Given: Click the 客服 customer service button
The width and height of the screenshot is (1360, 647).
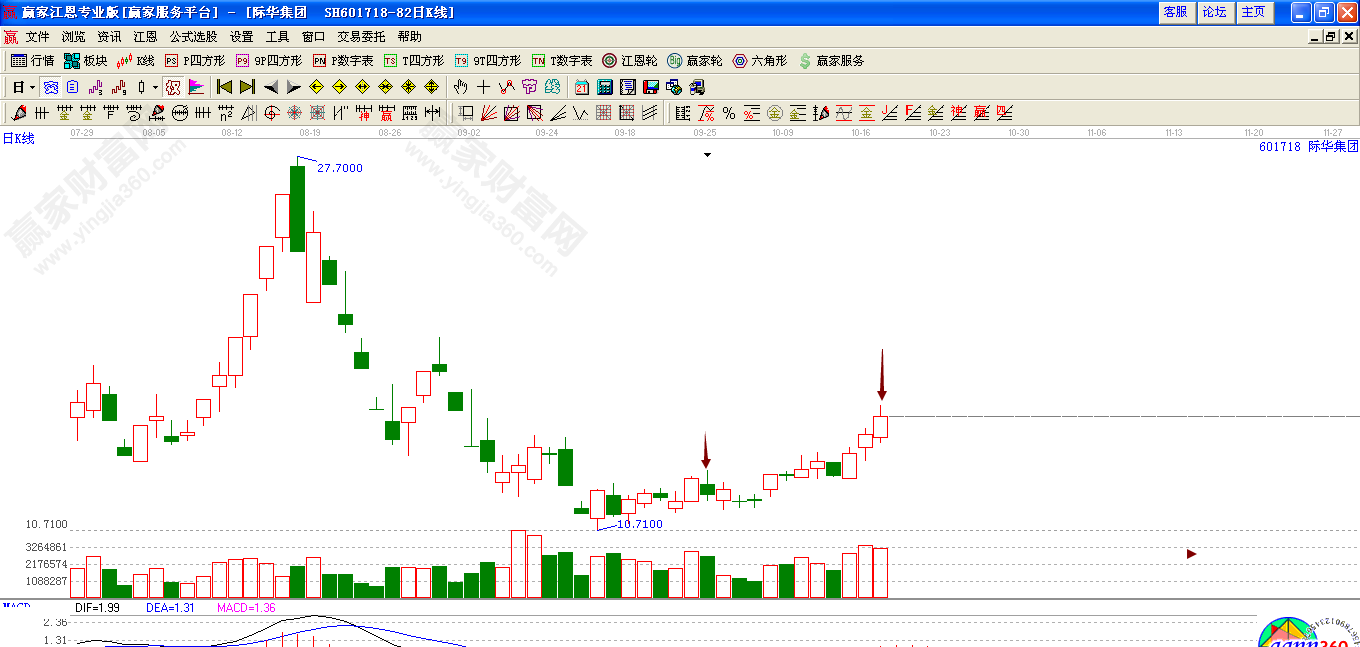Looking at the screenshot, I should 1175,12.
